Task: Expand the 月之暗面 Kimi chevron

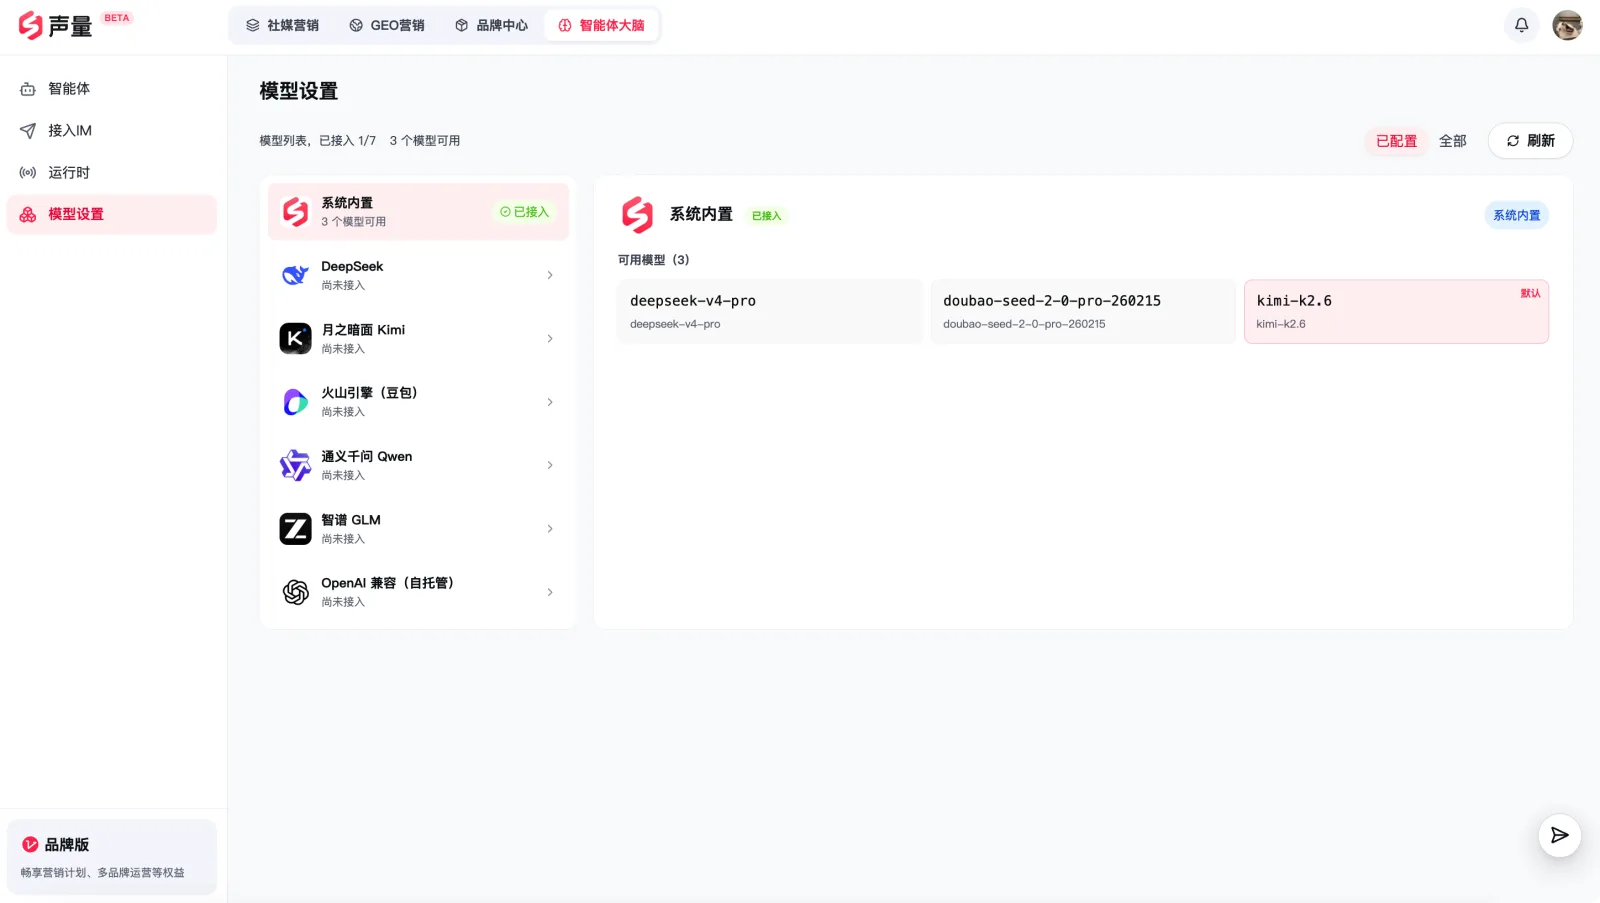Action: click(x=550, y=339)
